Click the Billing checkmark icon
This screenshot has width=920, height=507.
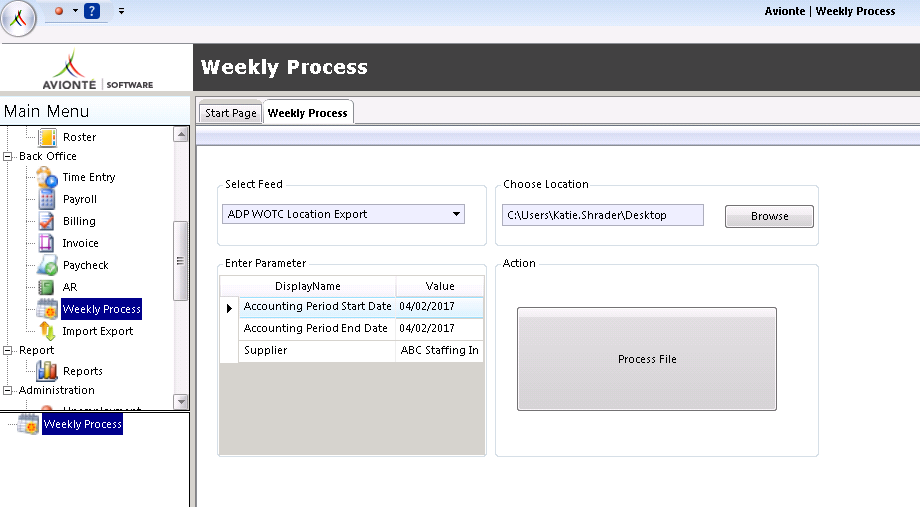[x=46, y=221]
